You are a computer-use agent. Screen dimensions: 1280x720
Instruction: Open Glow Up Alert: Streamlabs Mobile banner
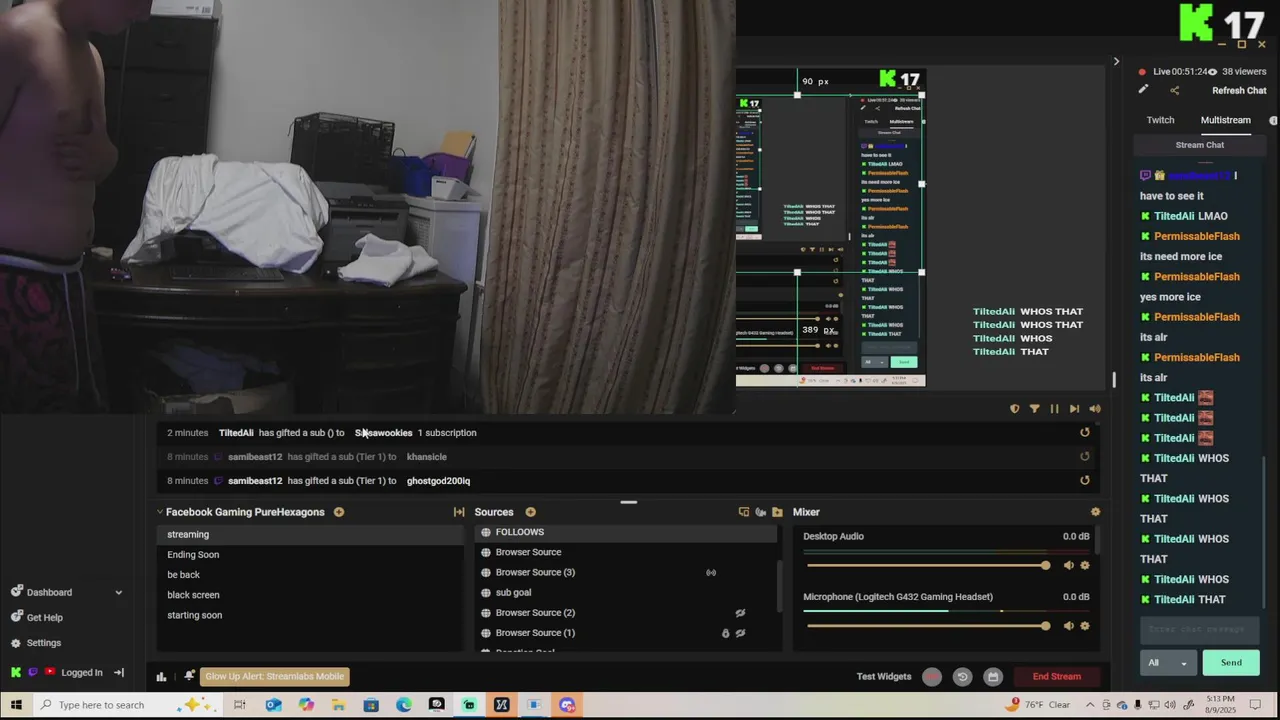275,676
